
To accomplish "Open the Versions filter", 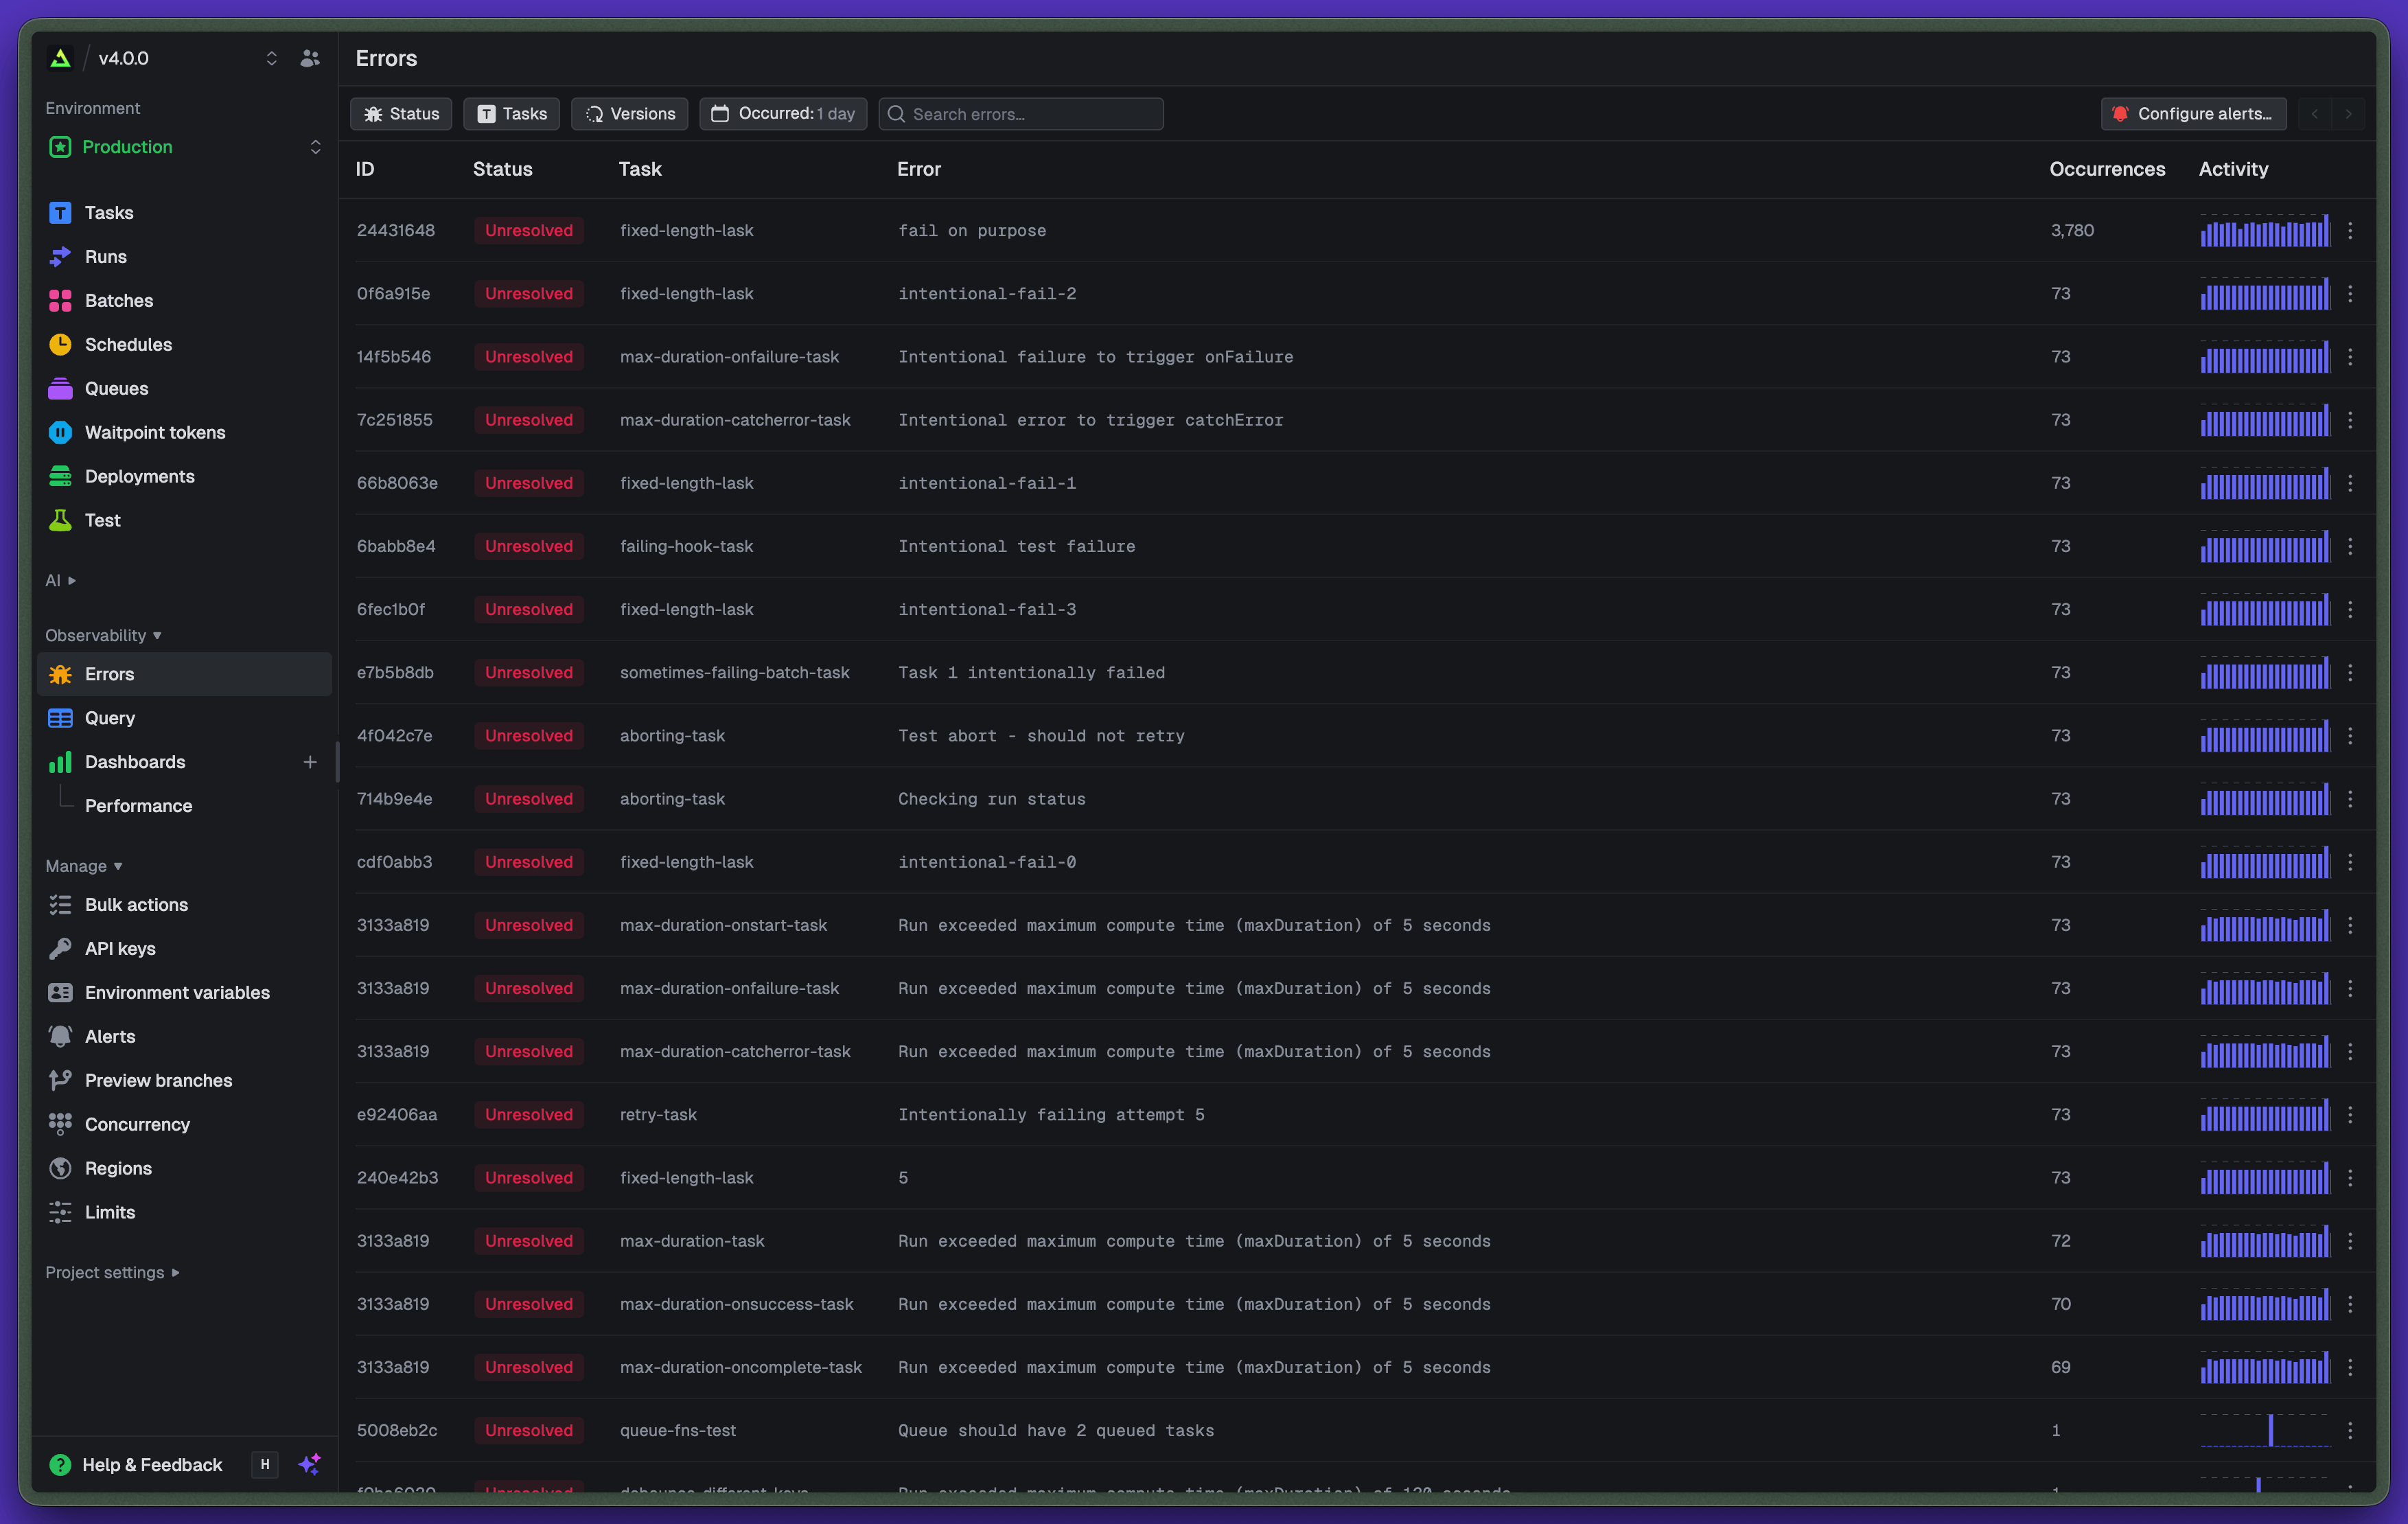I will tap(630, 114).
